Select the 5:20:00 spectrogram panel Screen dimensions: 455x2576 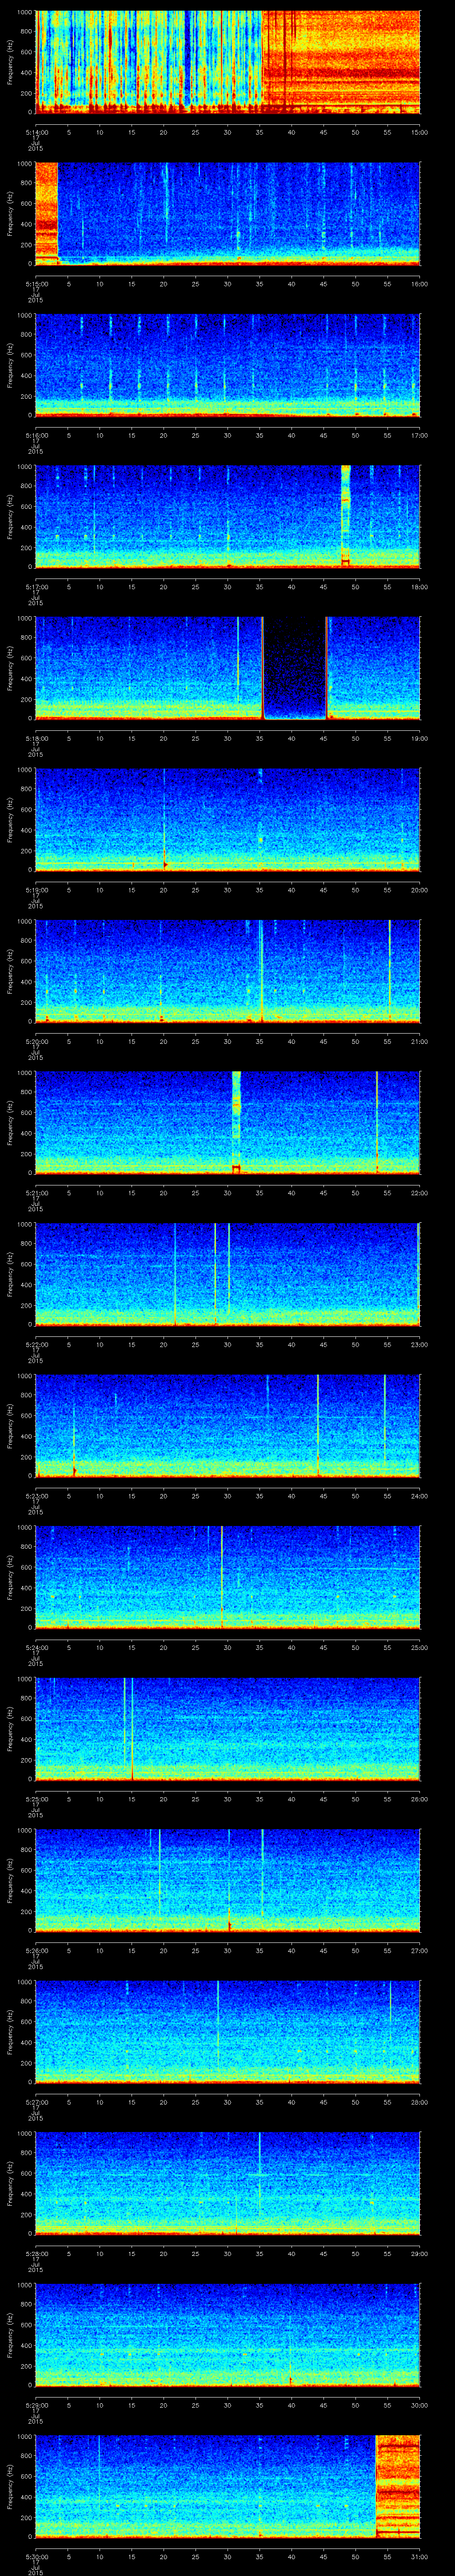tap(228, 971)
